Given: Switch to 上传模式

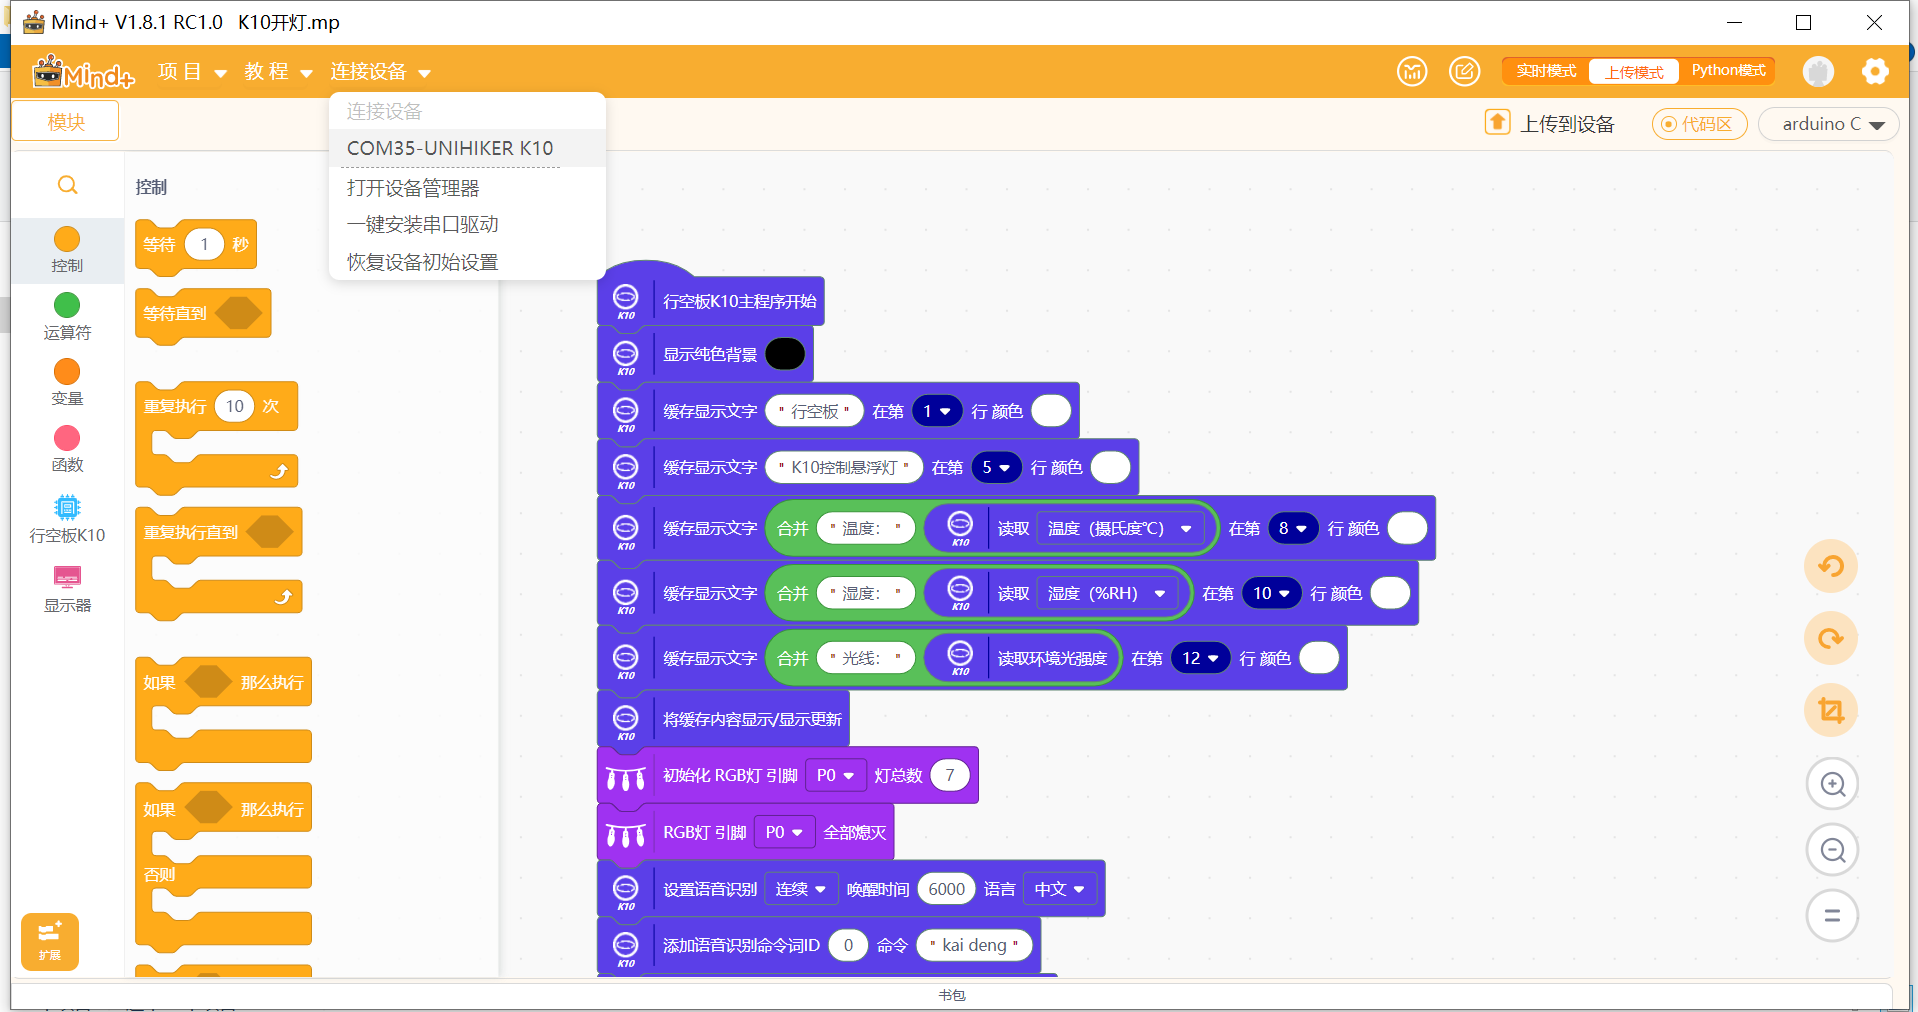Looking at the screenshot, I should coord(1634,72).
